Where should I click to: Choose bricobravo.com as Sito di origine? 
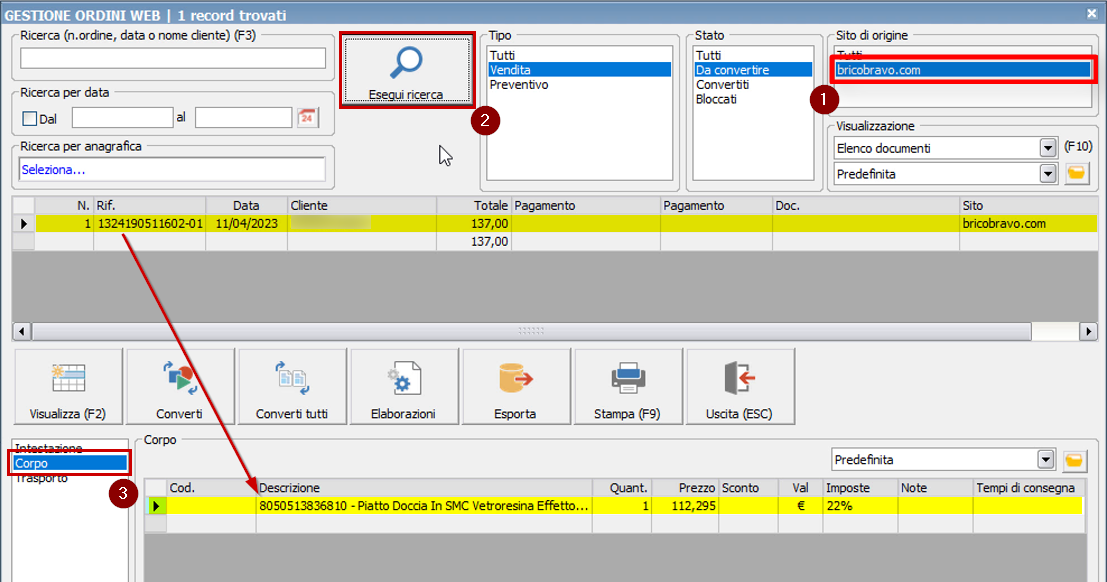click(x=963, y=70)
